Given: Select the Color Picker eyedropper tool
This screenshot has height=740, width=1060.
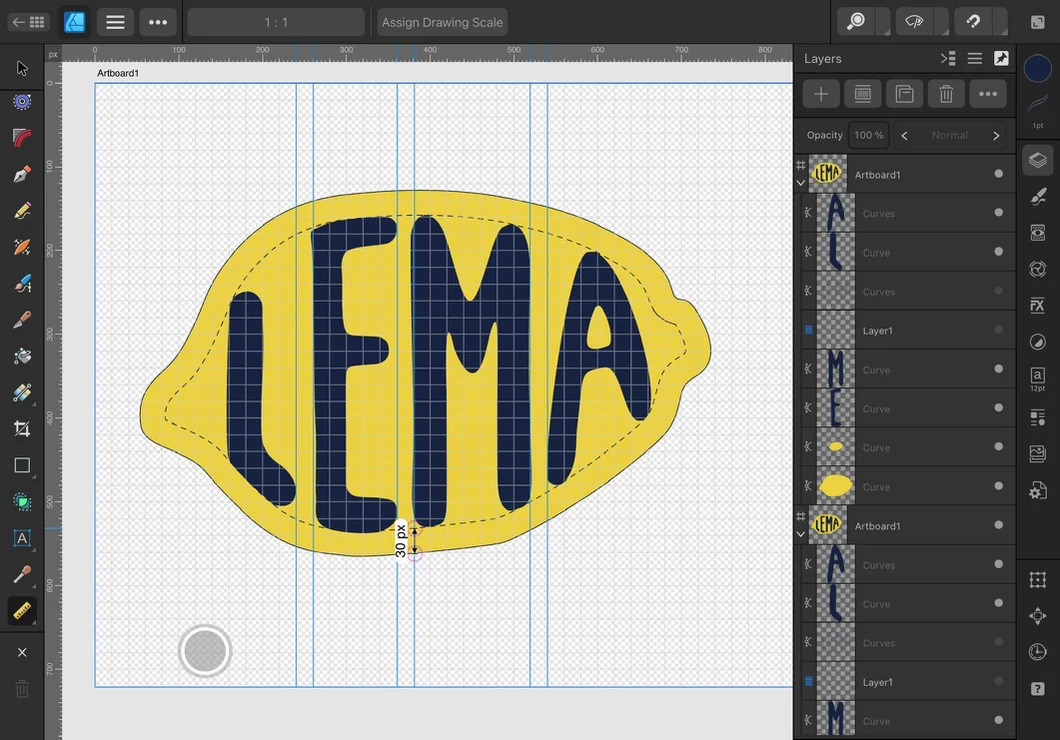Looking at the screenshot, I should point(22,574).
